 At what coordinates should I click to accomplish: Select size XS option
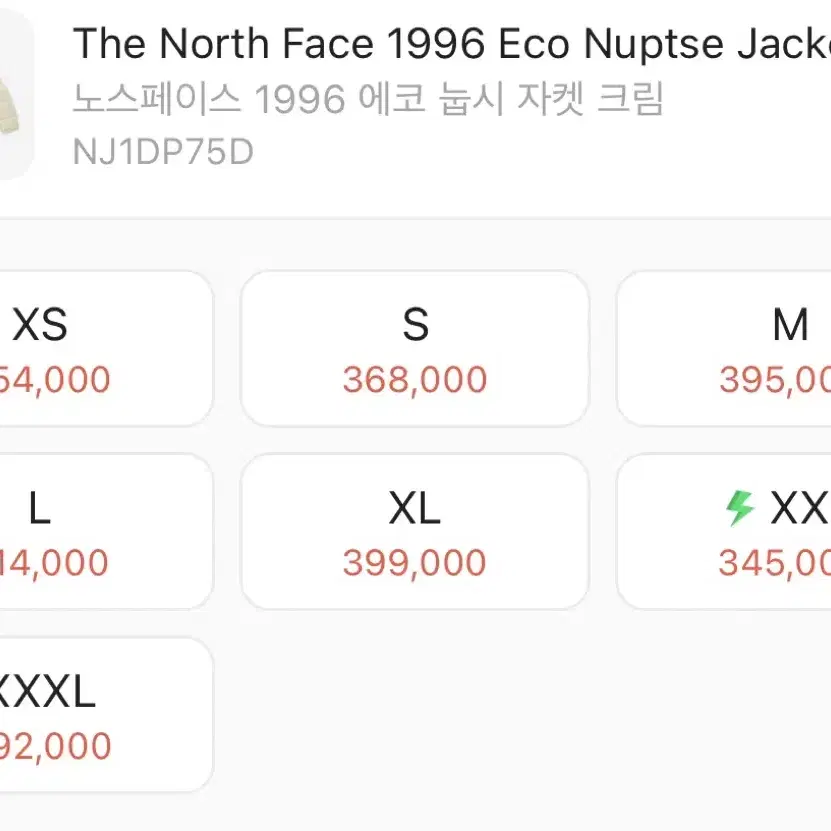106,348
